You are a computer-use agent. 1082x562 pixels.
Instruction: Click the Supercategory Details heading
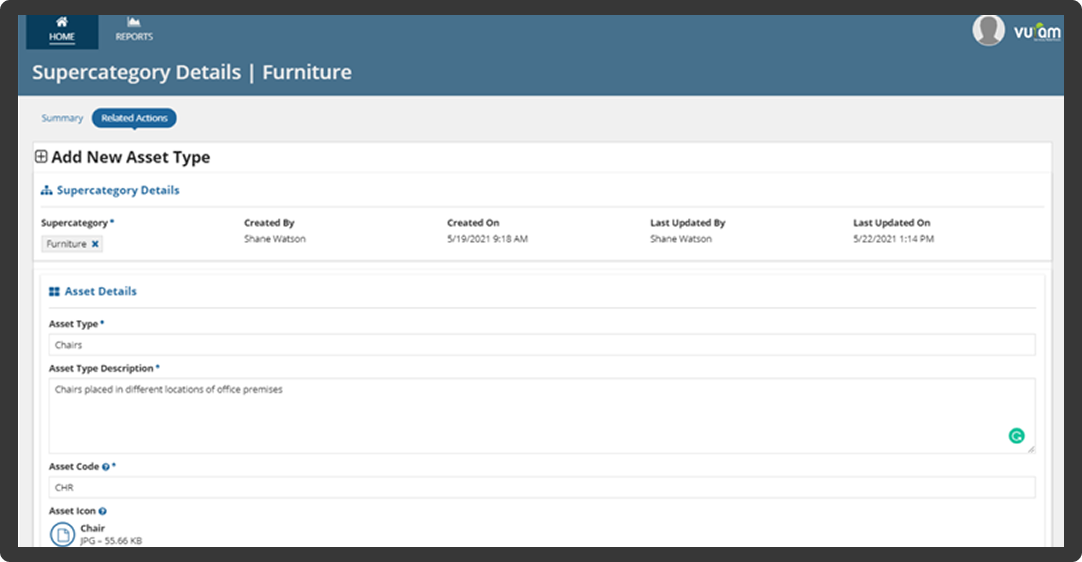pos(118,191)
